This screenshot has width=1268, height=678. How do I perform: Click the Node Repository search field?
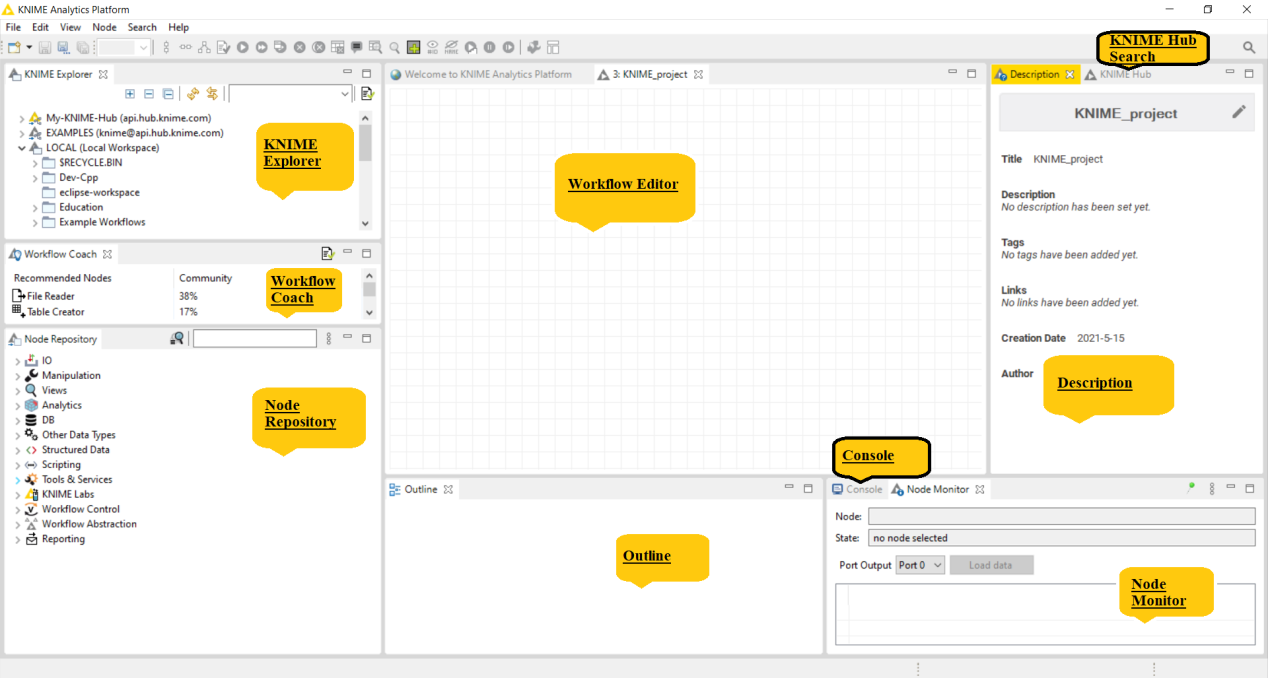tap(254, 339)
